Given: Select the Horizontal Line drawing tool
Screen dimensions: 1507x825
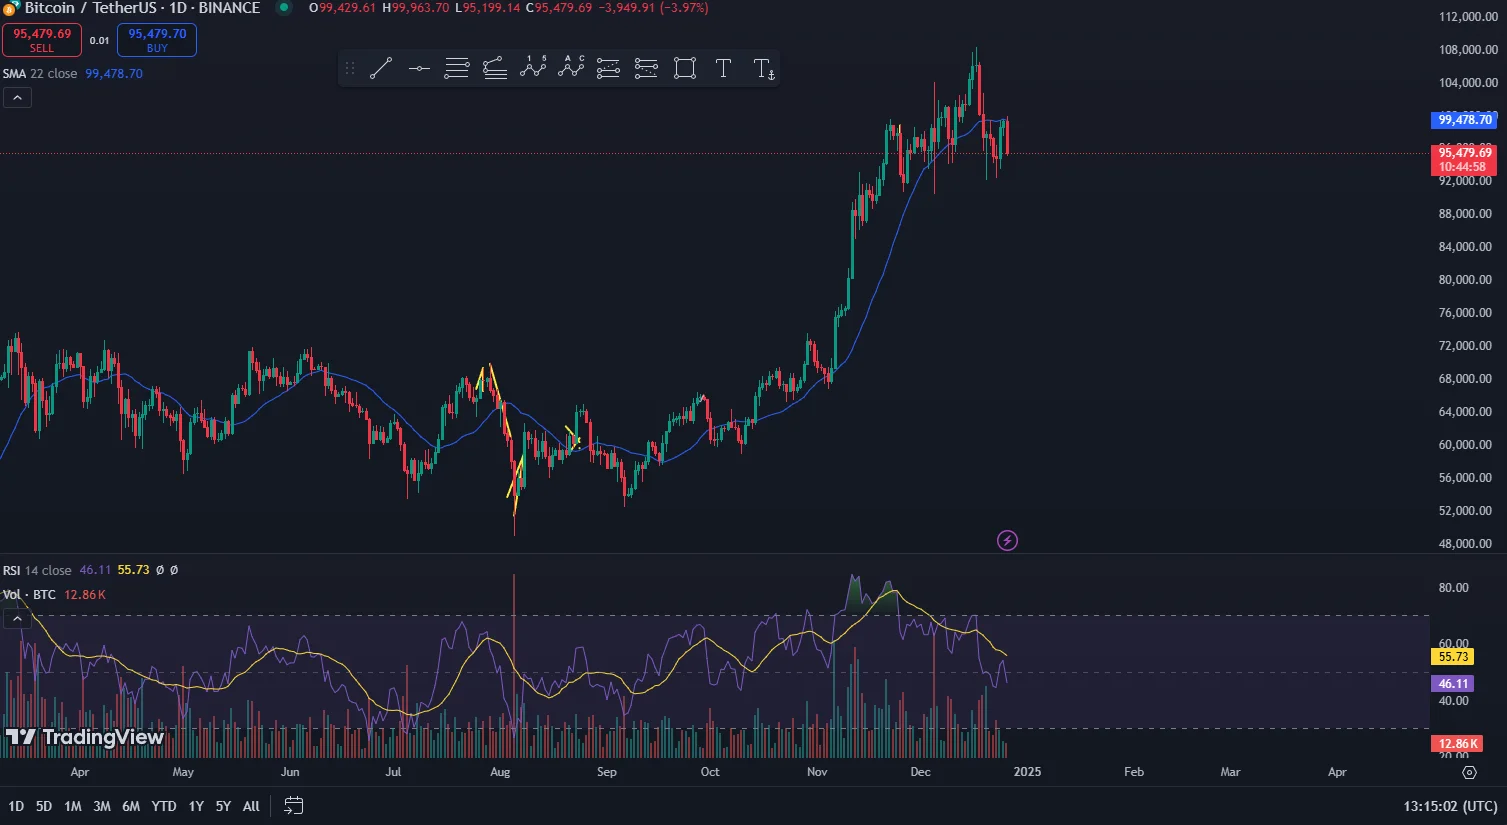Looking at the screenshot, I should (x=419, y=69).
